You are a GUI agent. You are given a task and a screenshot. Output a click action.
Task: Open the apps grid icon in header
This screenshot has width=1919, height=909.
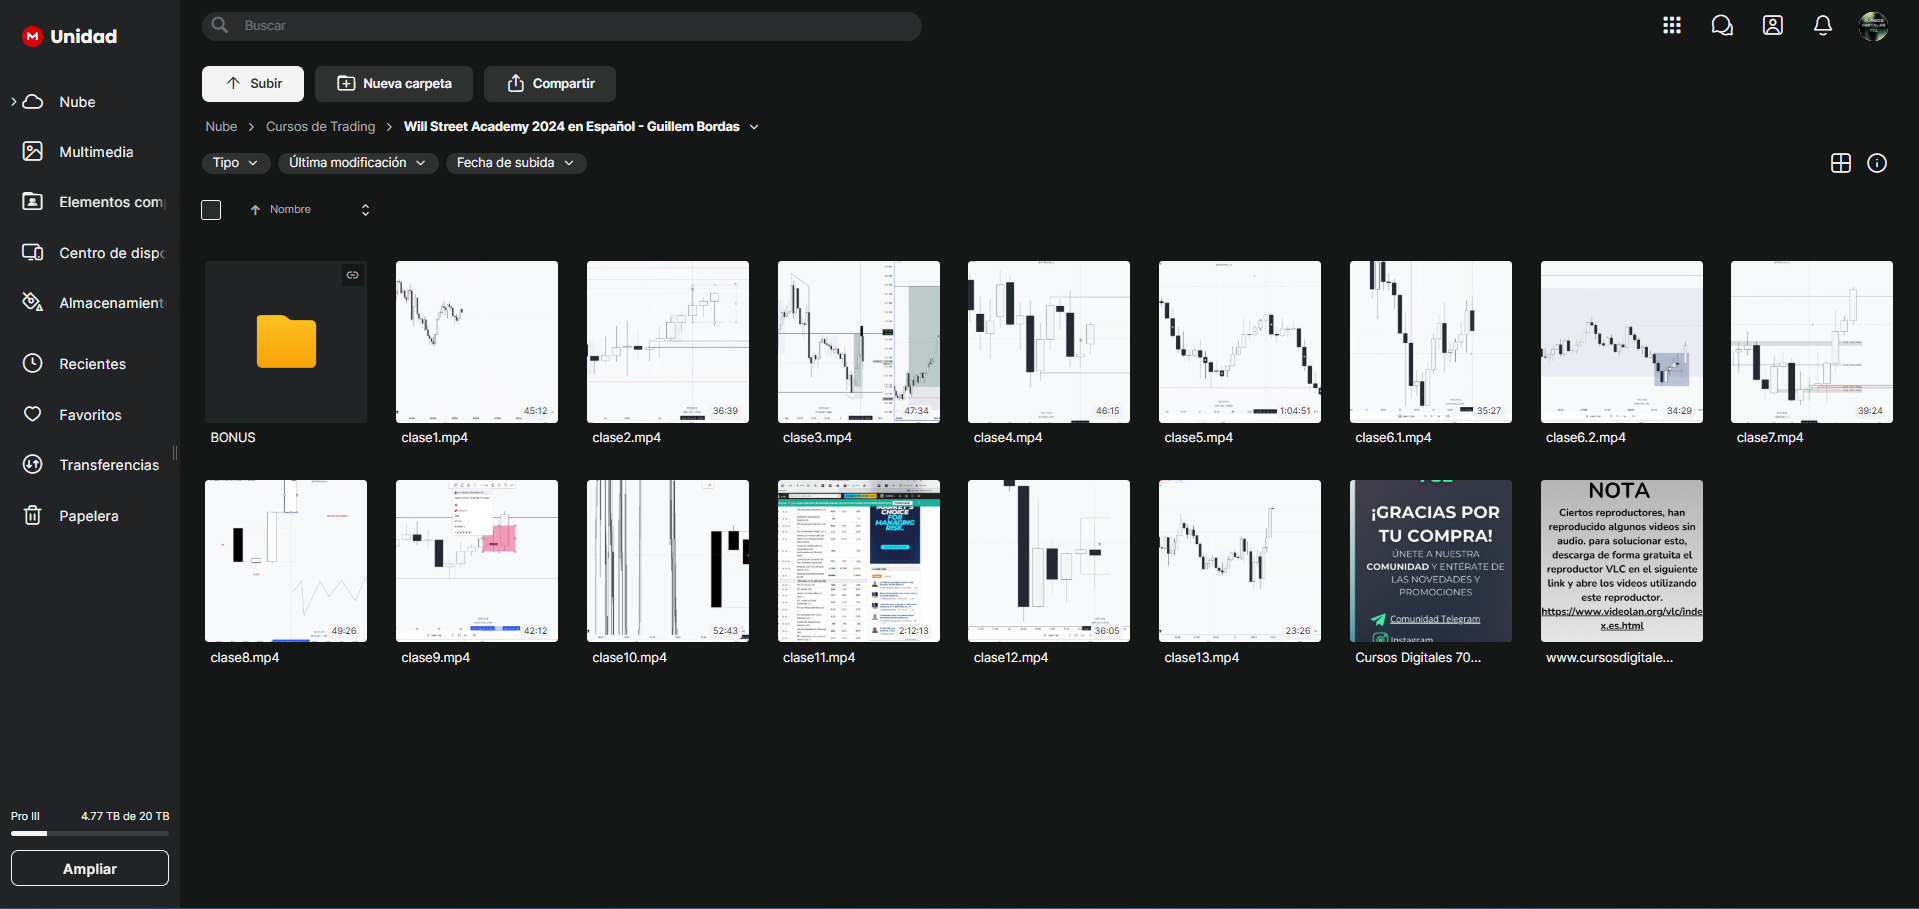click(x=1671, y=26)
